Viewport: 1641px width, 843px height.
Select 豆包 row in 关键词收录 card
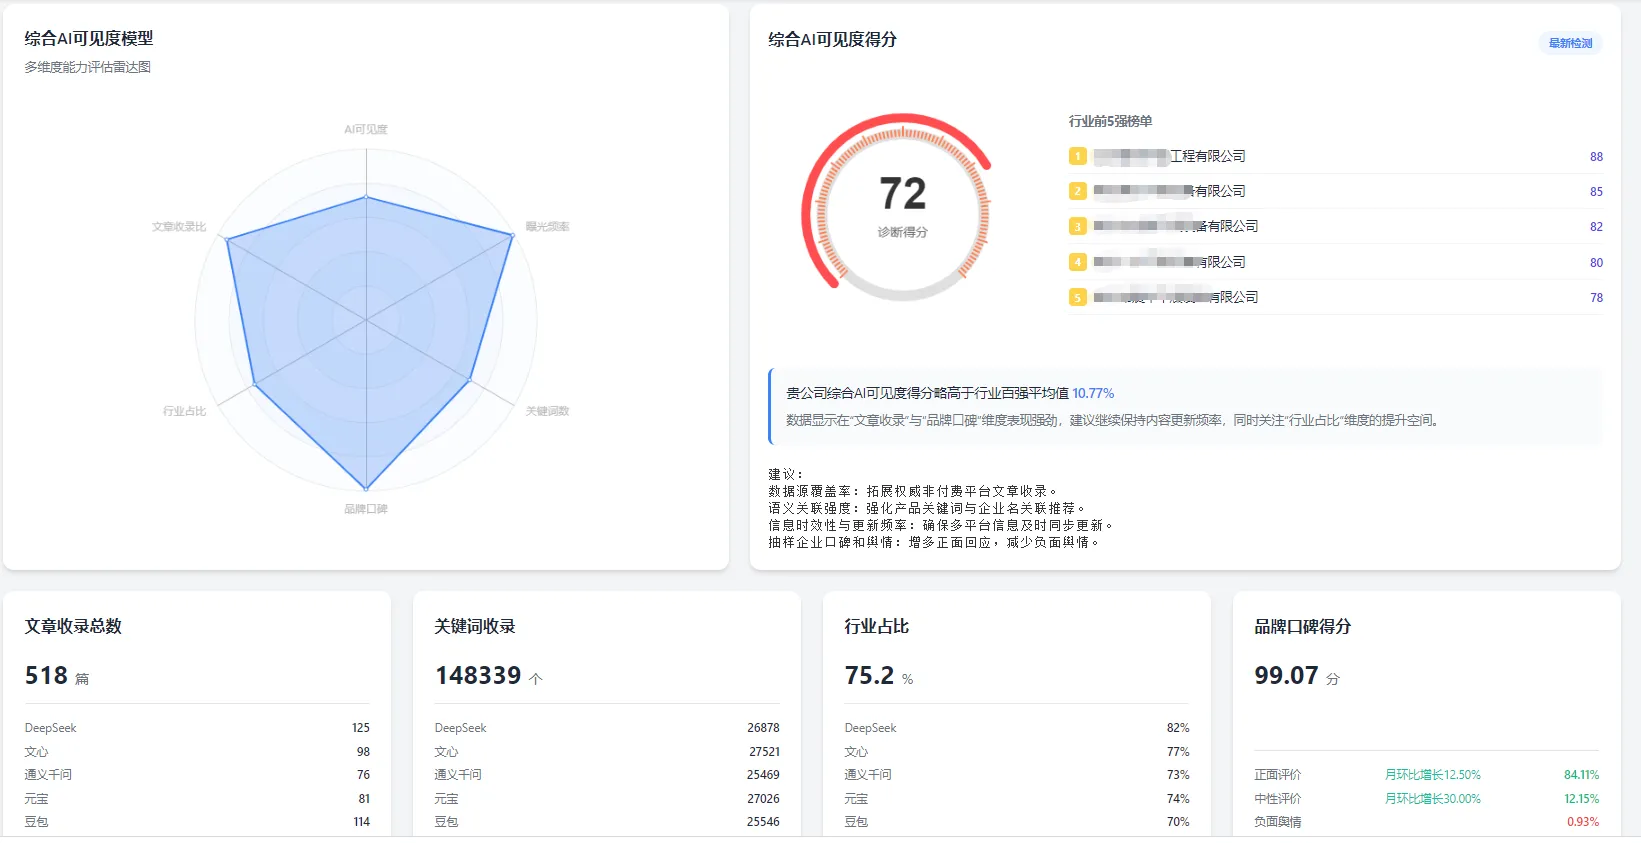click(x=606, y=822)
